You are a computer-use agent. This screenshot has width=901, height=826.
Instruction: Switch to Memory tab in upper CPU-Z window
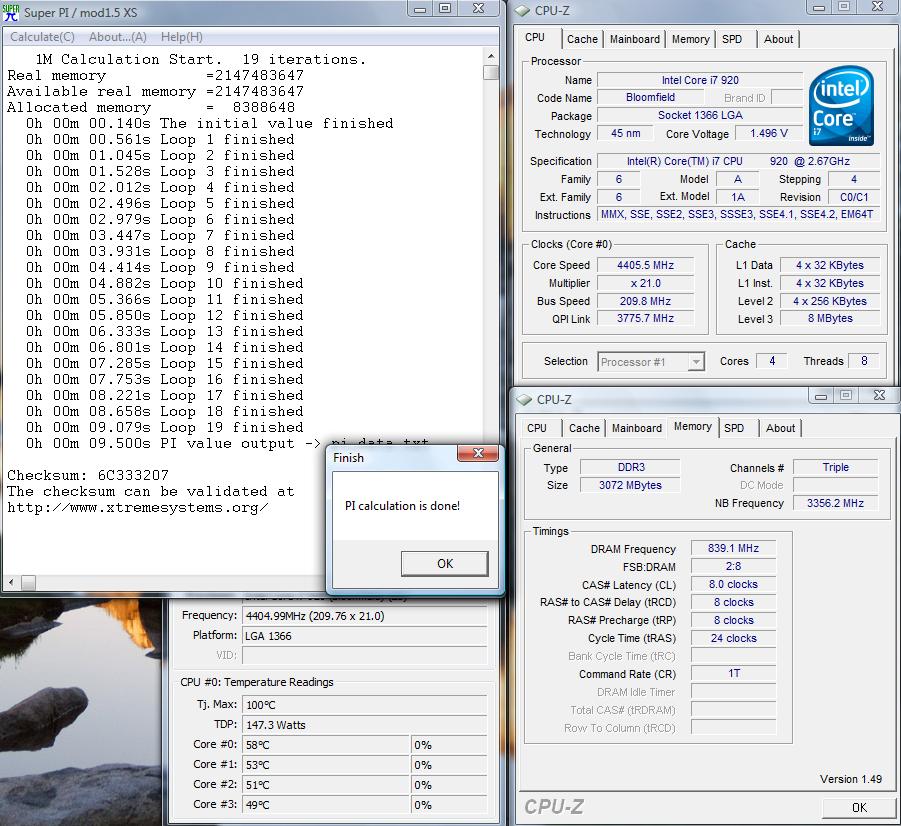pyautogui.click(x=690, y=39)
